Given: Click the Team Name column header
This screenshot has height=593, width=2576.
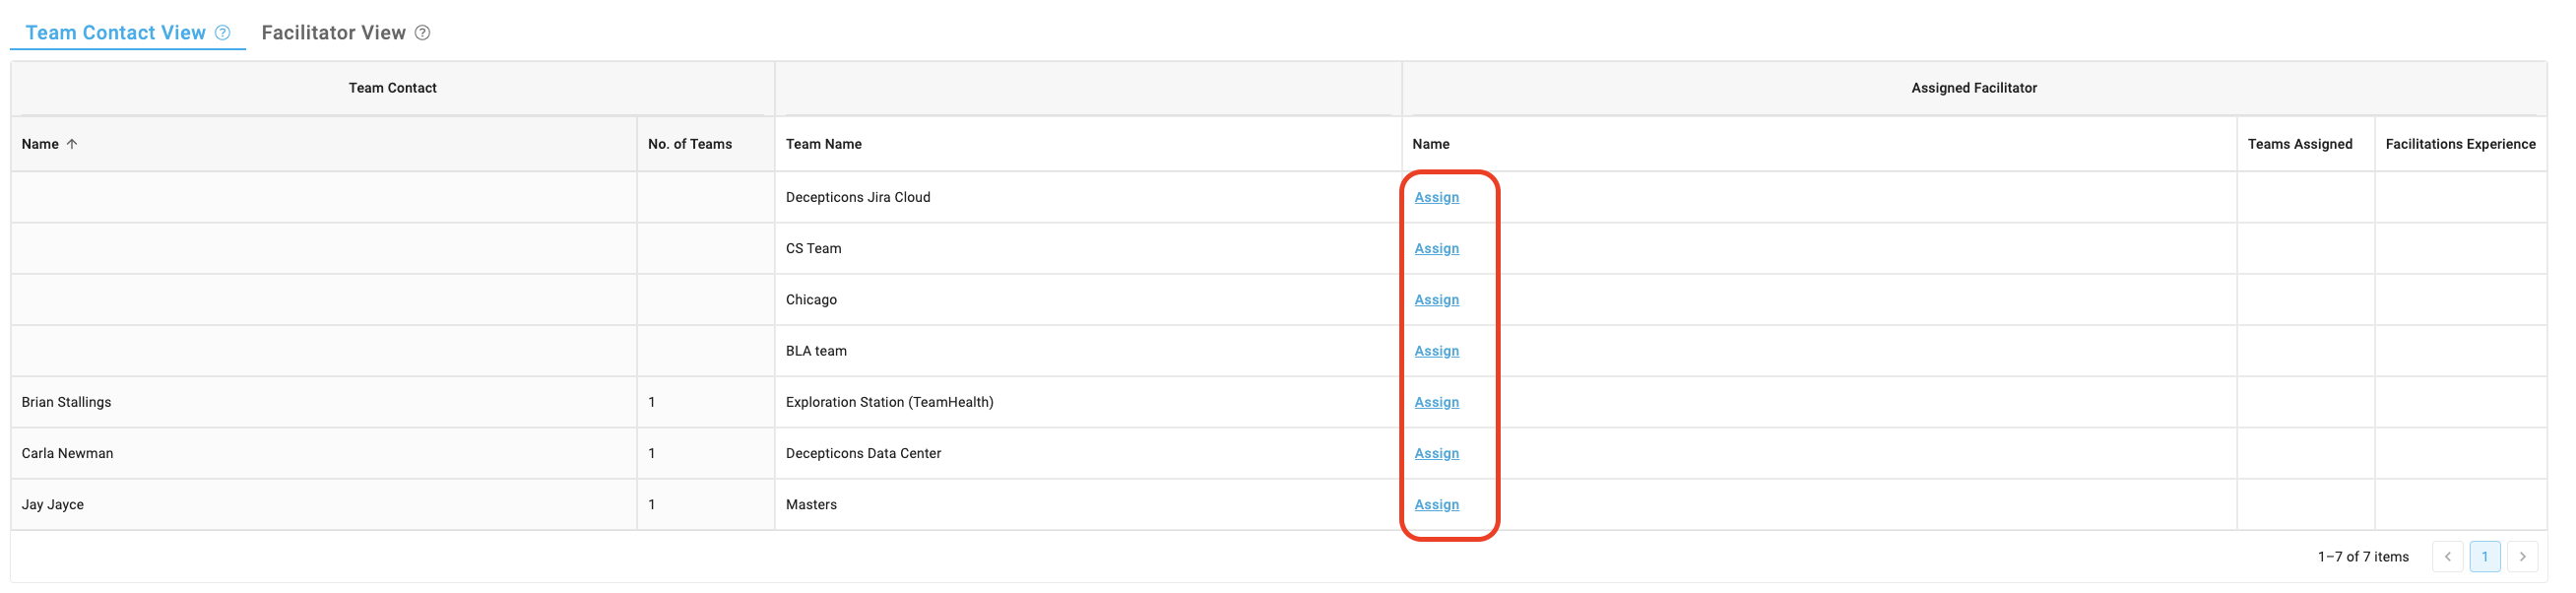Looking at the screenshot, I should [1088, 144].
